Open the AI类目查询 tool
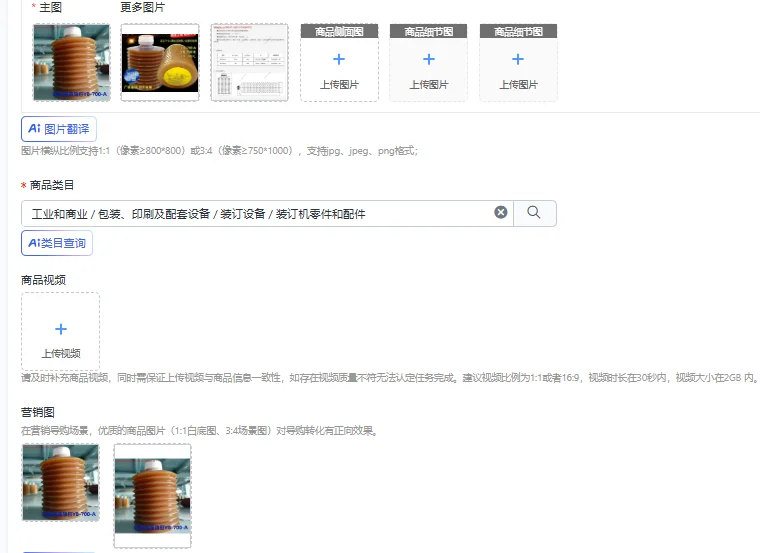 tap(57, 243)
